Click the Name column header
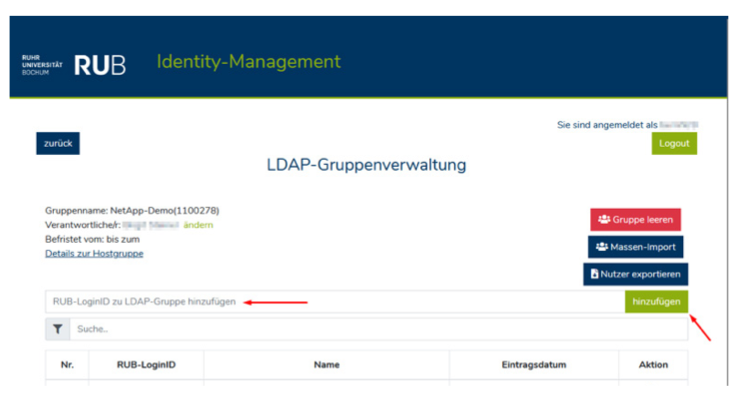Image resolution: width=740 pixels, height=402 pixels. pyautogui.click(x=327, y=365)
